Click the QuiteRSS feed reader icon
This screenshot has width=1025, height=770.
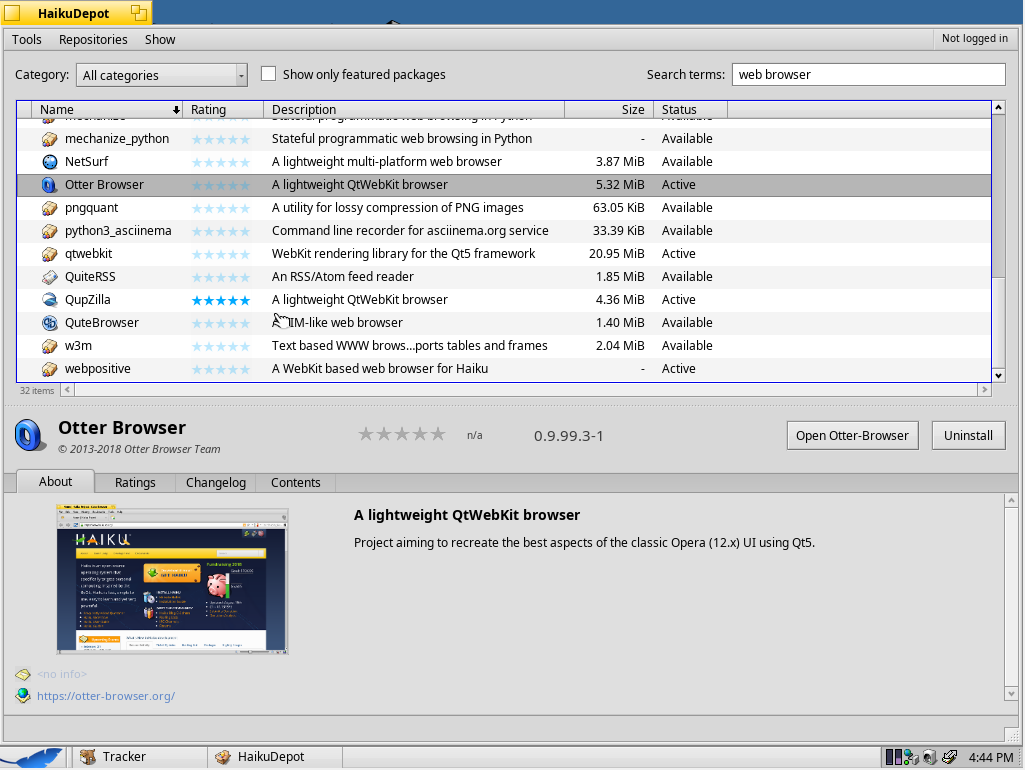click(x=50, y=277)
